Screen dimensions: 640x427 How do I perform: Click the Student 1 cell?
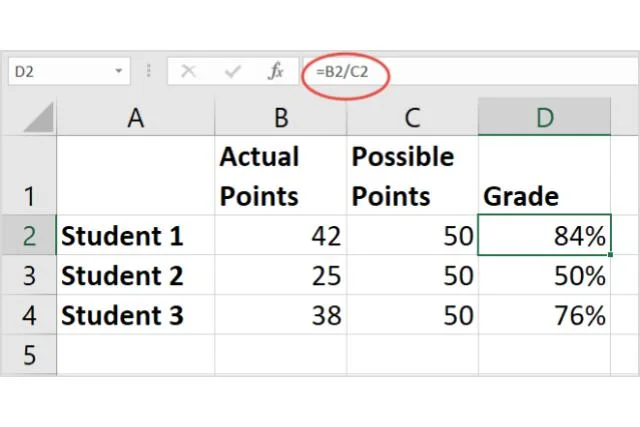pyautogui.click(x=136, y=236)
